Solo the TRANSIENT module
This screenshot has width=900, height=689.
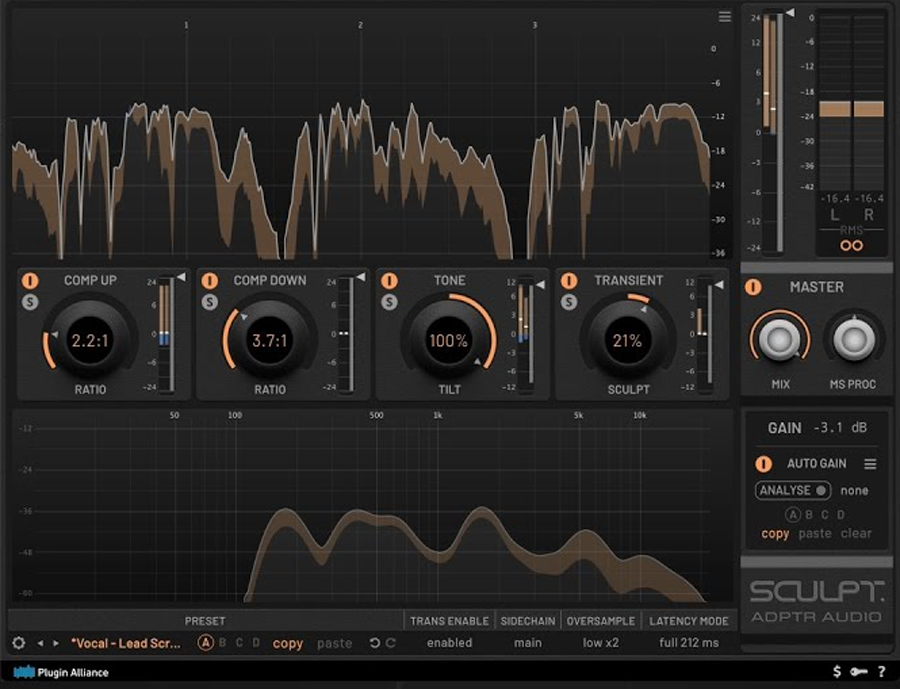[569, 301]
